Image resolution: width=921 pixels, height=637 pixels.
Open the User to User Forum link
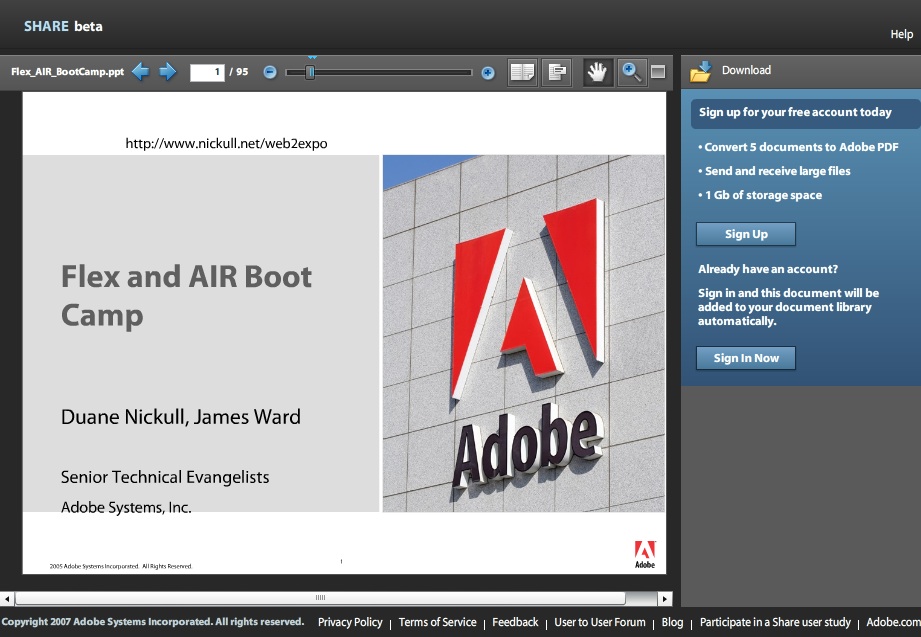coord(600,622)
